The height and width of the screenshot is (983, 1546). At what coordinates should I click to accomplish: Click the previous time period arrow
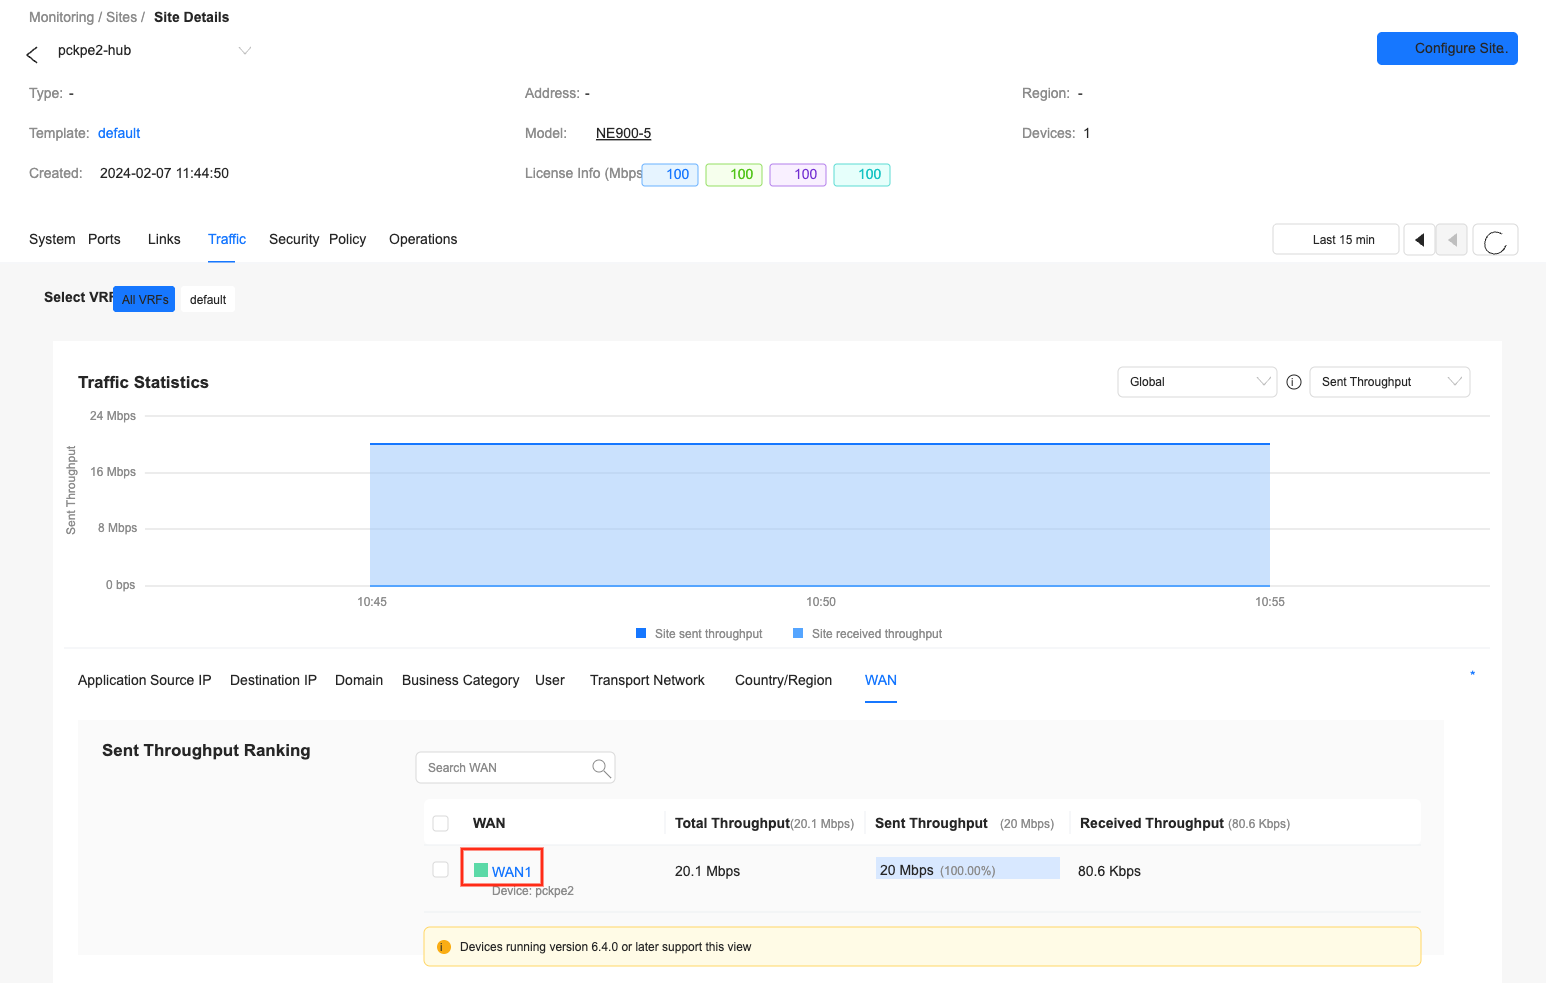[1420, 240]
